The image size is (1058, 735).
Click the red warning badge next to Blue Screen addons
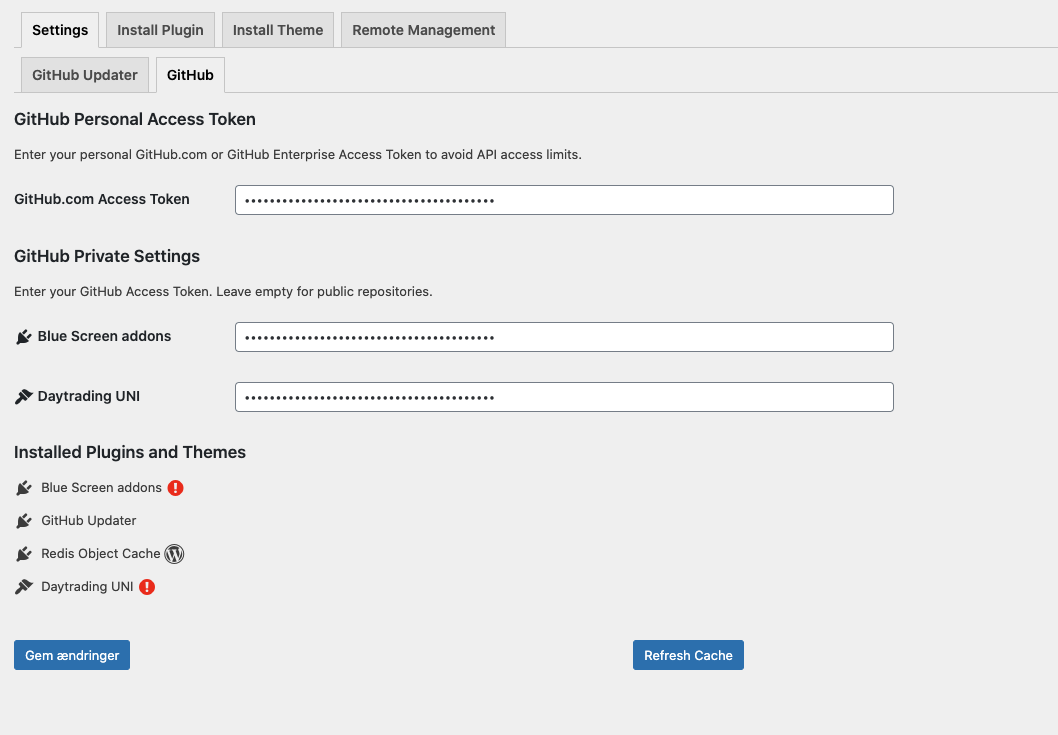175,488
